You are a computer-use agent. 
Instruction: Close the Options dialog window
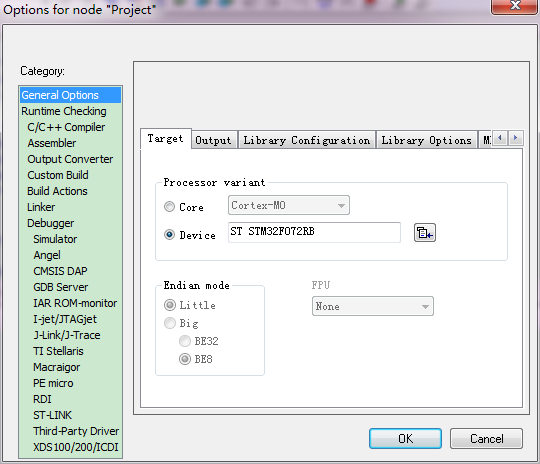coord(515,6)
